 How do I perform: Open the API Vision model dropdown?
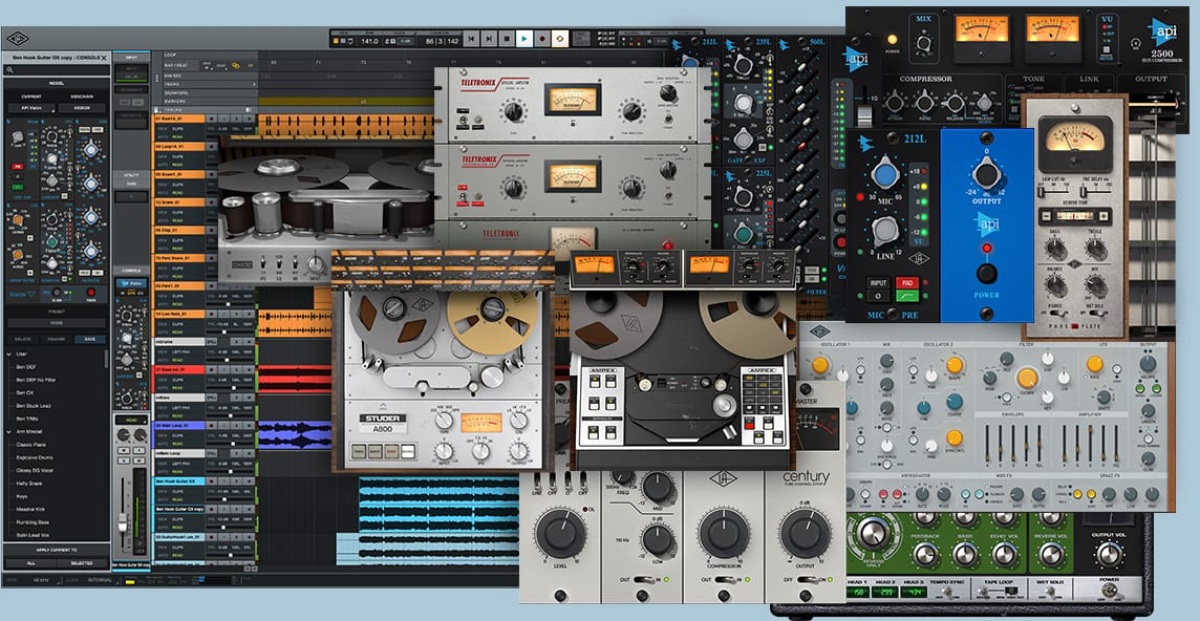click(29, 108)
